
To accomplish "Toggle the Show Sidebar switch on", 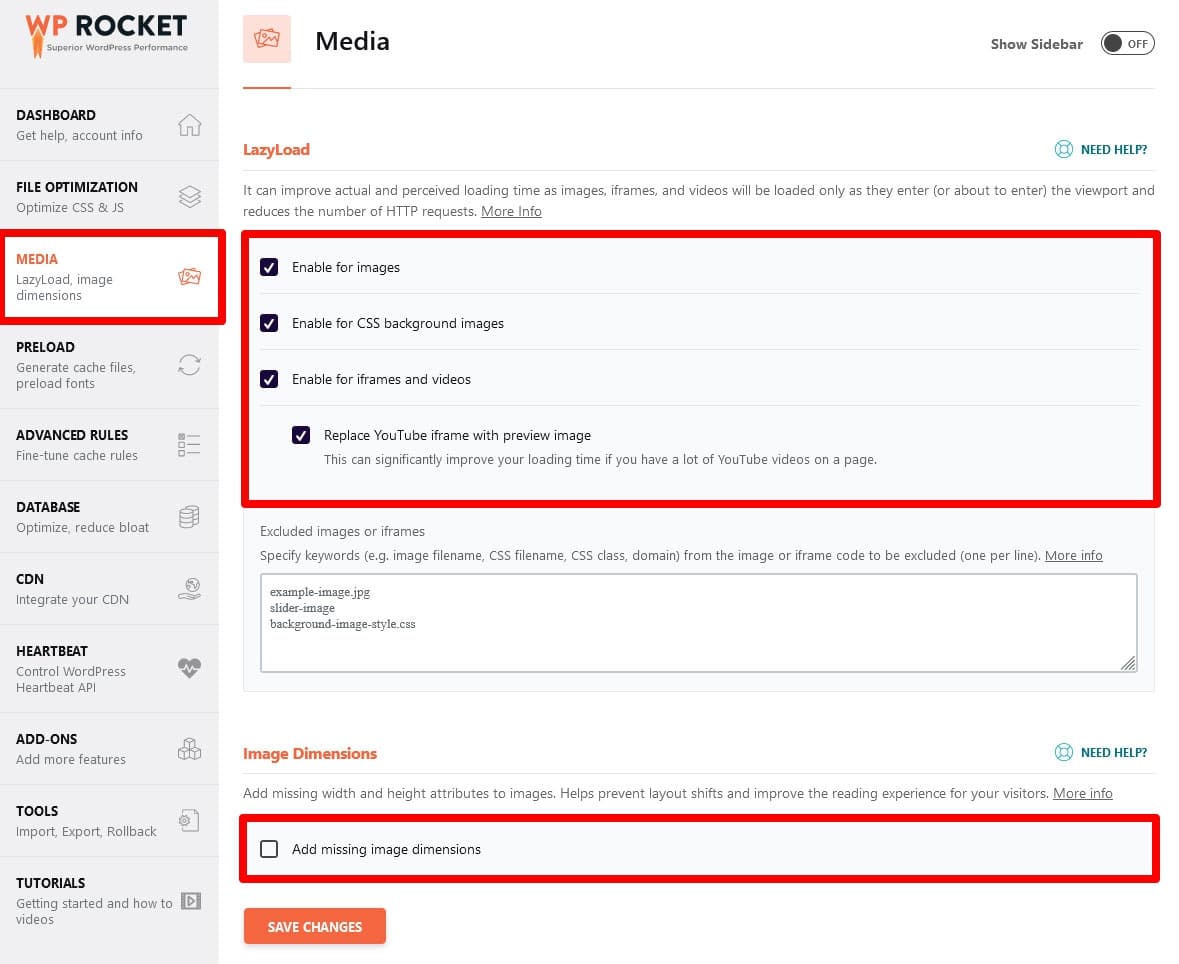I will coord(1127,43).
